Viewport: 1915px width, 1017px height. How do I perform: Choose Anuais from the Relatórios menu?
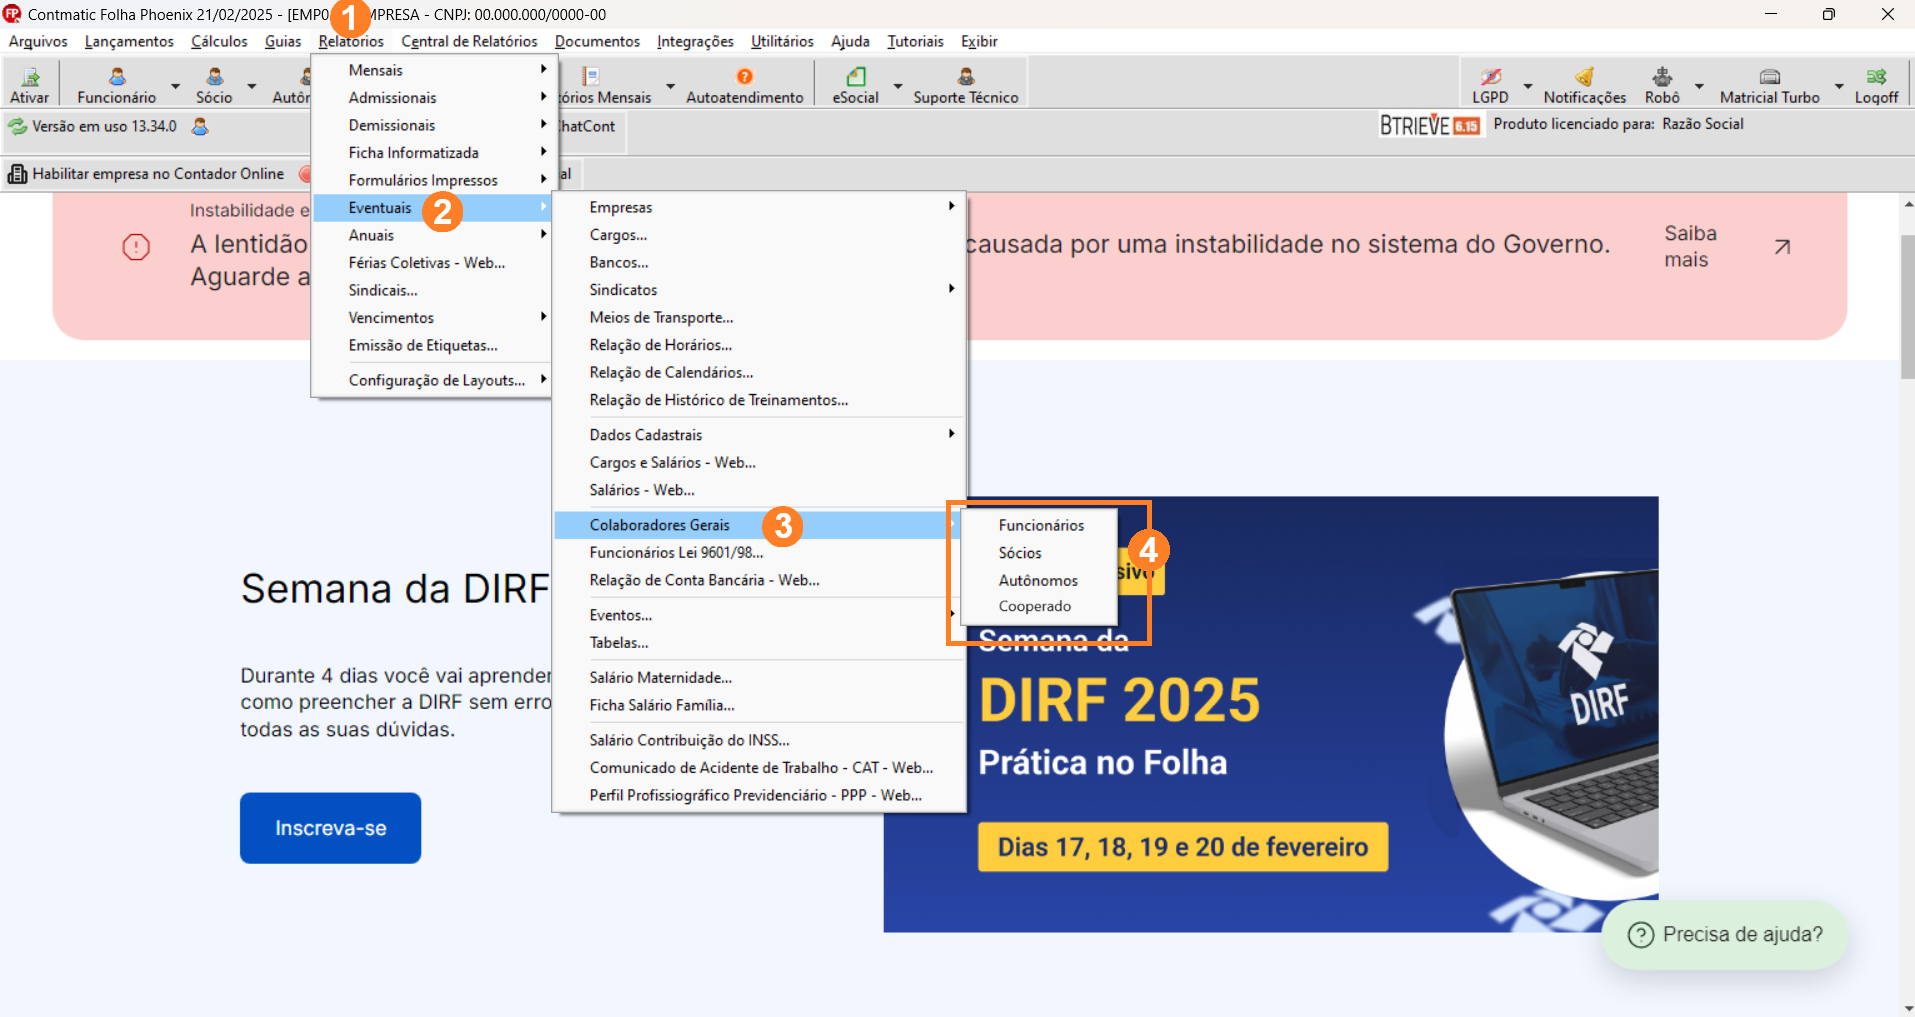(432, 235)
